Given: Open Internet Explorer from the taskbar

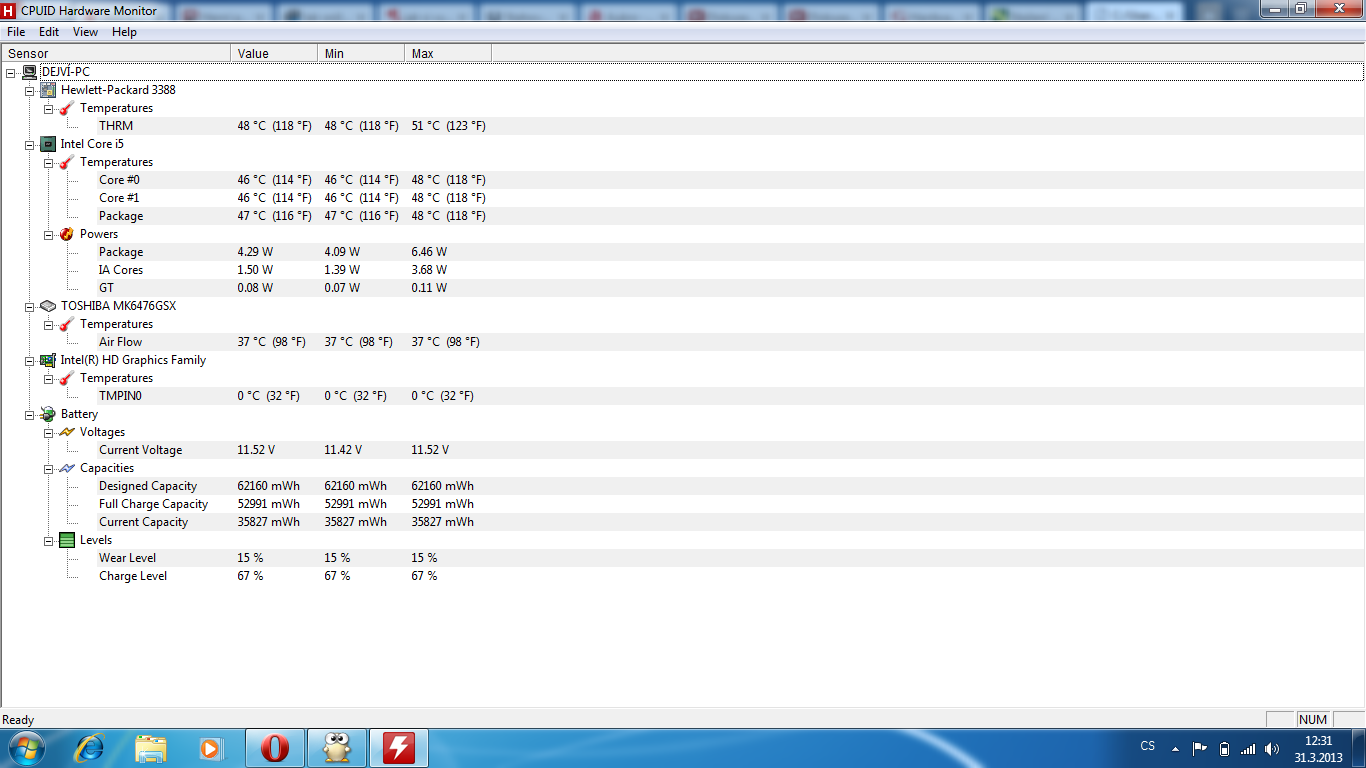Looking at the screenshot, I should [90, 748].
